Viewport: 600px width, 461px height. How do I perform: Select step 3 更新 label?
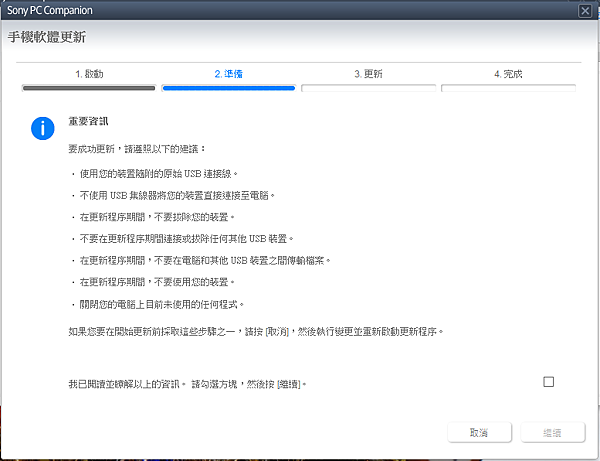click(368, 74)
